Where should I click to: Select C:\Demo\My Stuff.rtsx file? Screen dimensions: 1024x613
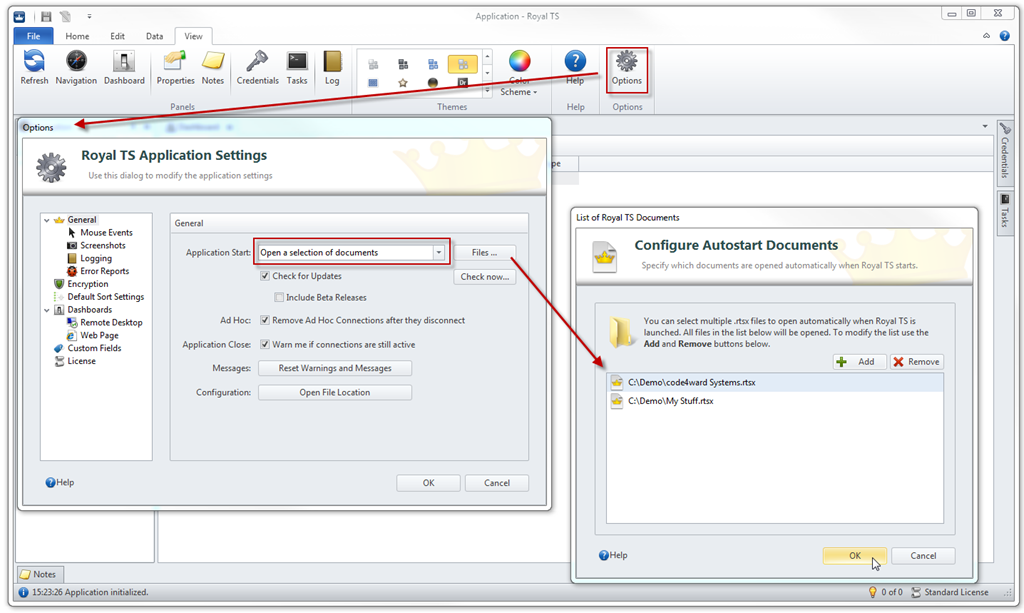775,401
